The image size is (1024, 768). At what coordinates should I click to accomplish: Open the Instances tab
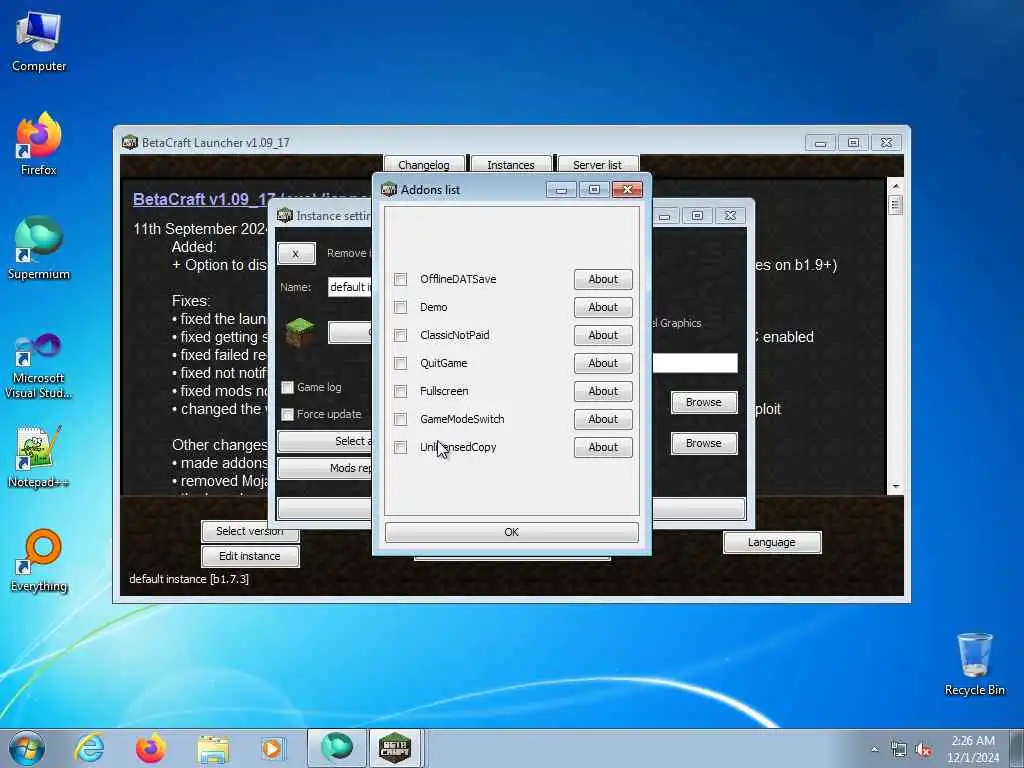[x=511, y=165]
